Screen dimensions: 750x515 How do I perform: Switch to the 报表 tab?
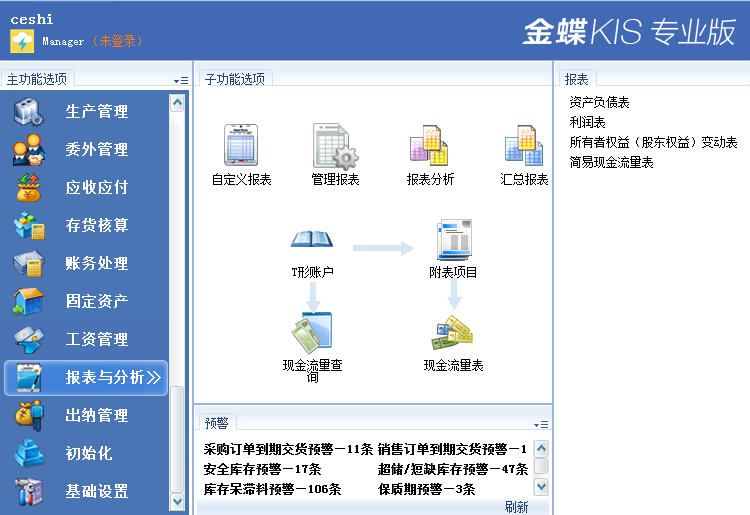pyautogui.click(x=576, y=79)
